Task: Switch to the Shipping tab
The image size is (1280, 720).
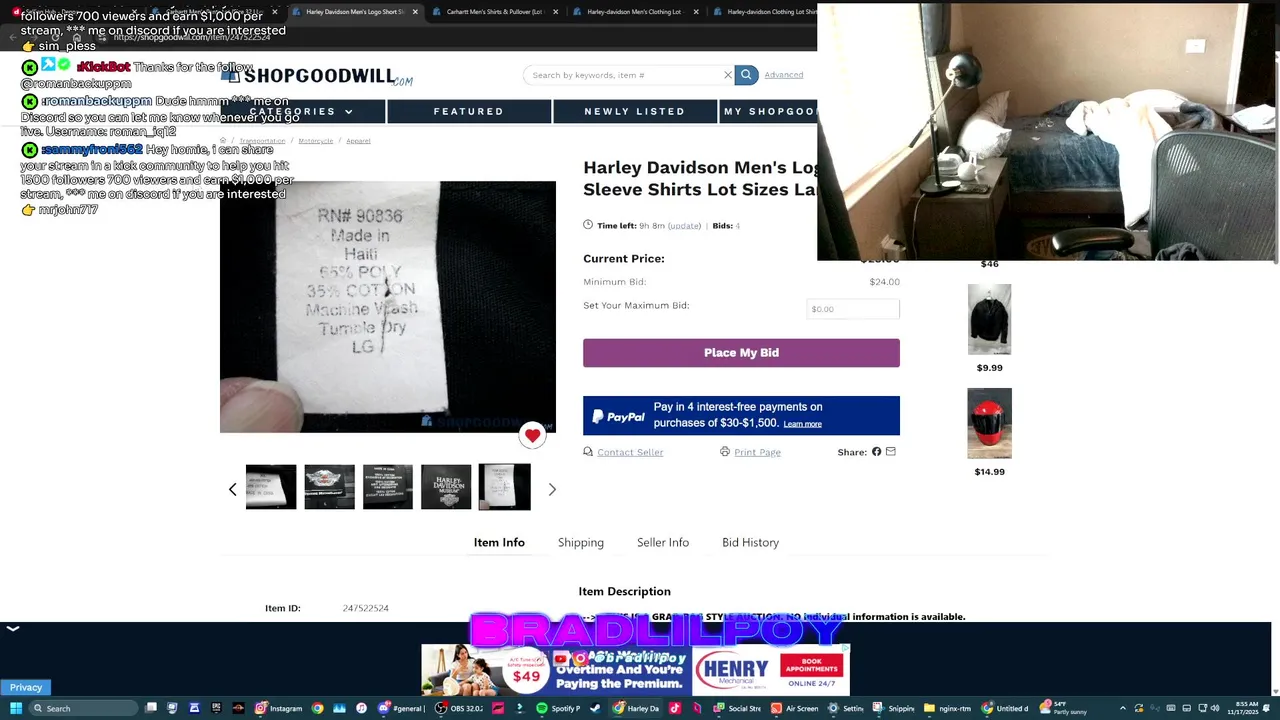Action: tap(581, 542)
